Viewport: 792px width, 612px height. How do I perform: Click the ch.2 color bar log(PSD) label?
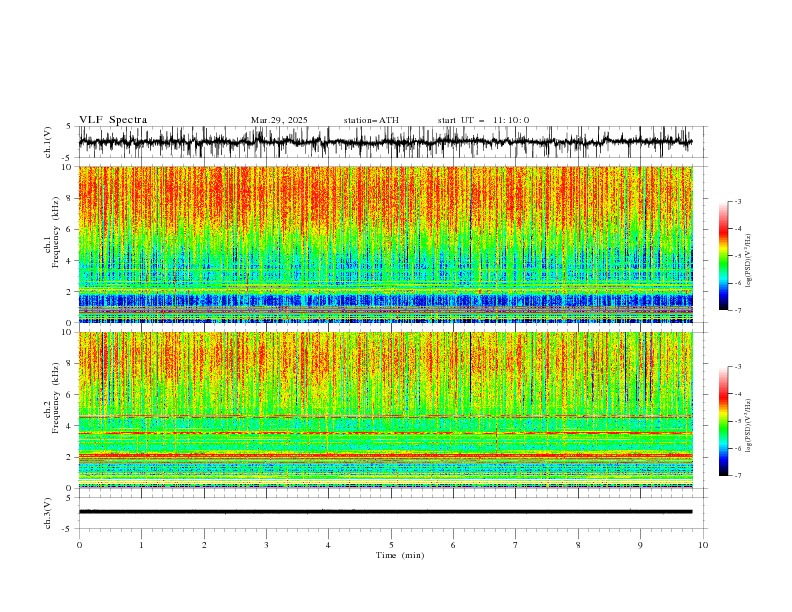click(748, 426)
